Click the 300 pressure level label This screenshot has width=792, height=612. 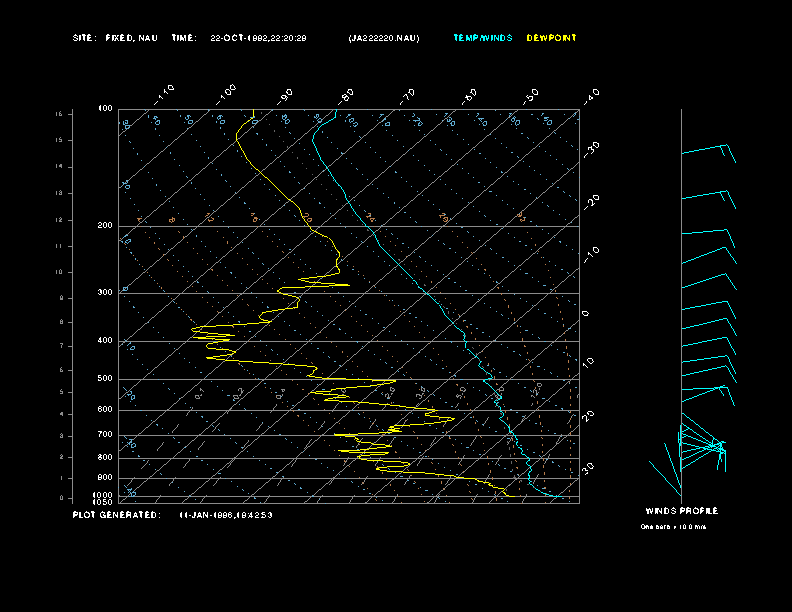click(104, 293)
